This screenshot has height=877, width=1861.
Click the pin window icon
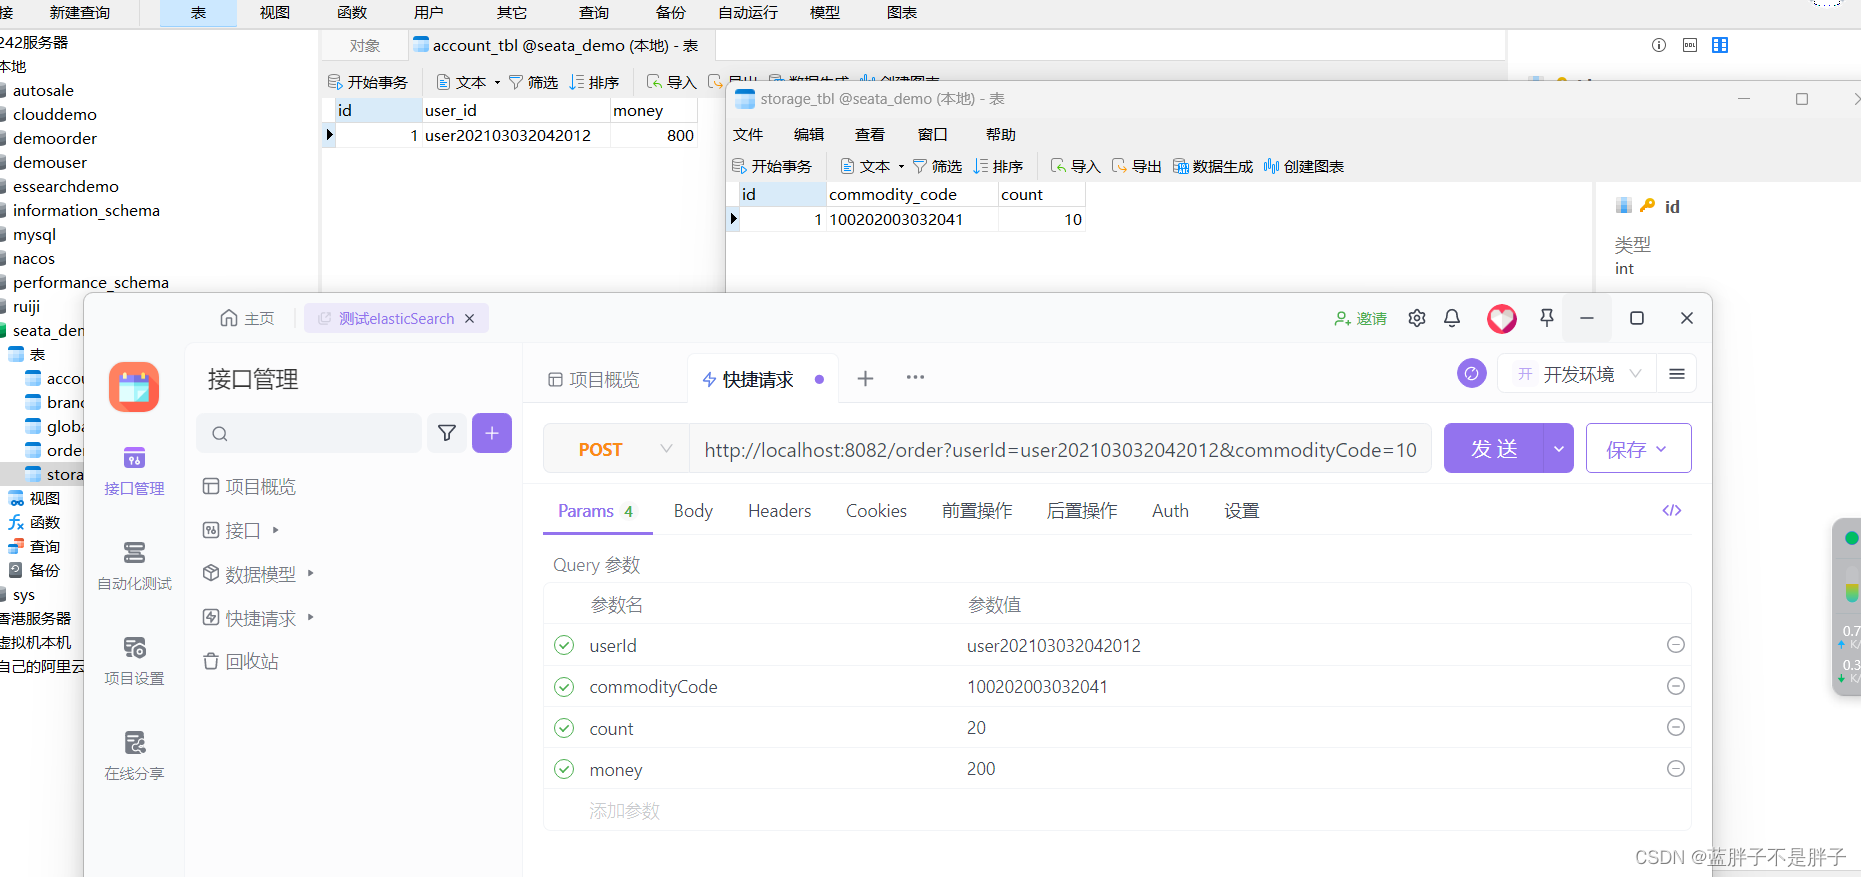pyautogui.click(x=1547, y=318)
